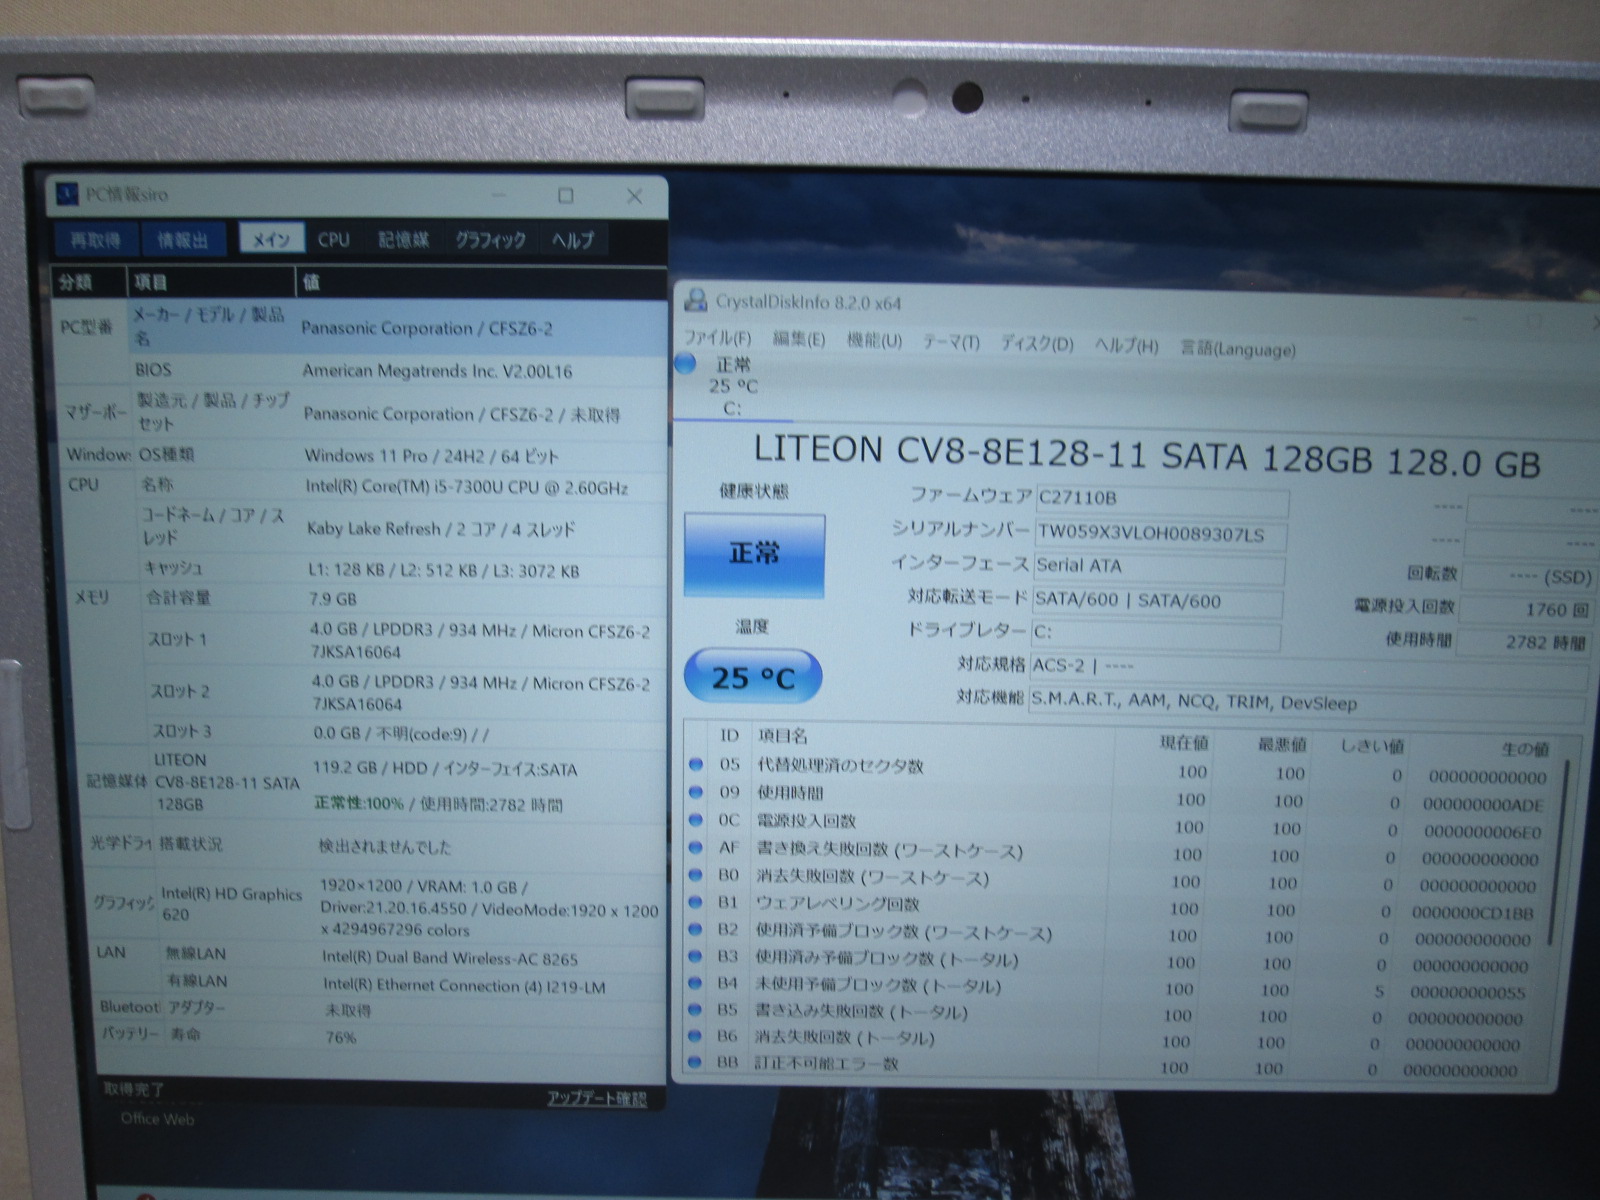The image size is (1600, 1200).
Task: Click the blue status dot for ID B3
Action: tap(696, 957)
